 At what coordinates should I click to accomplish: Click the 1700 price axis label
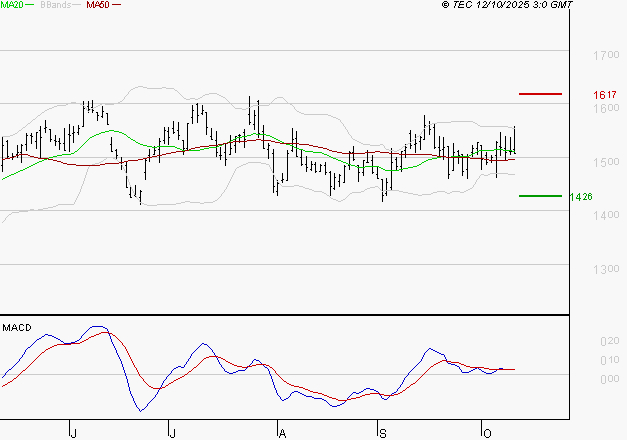[606, 55]
